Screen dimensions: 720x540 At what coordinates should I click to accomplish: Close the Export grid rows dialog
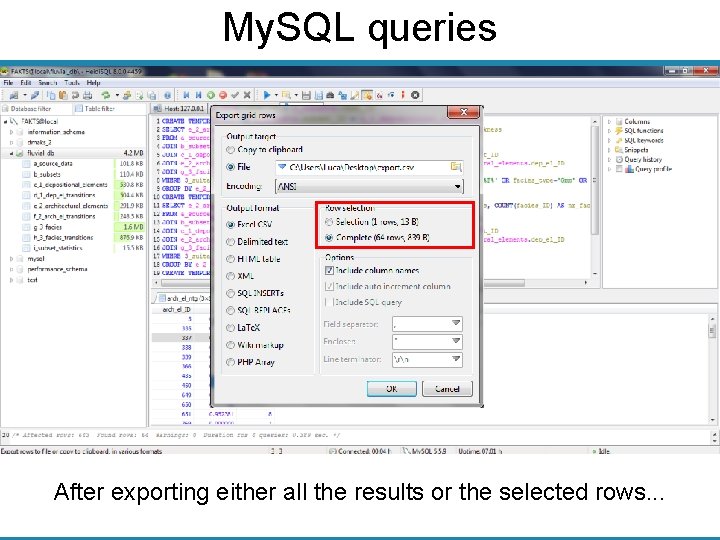tap(463, 112)
